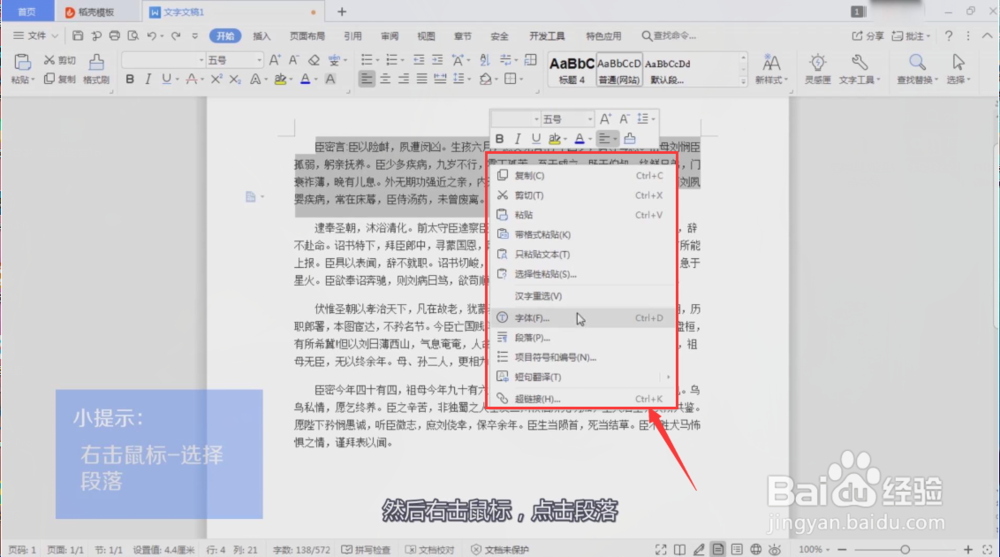Click the Format Painter (格式刷) icon
The width and height of the screenshot is (1000, 557).
click(x=96, y=63)
